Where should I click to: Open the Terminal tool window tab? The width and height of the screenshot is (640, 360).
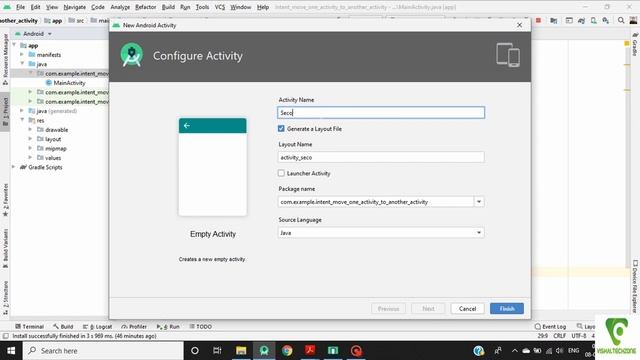(x=29, y=327)
